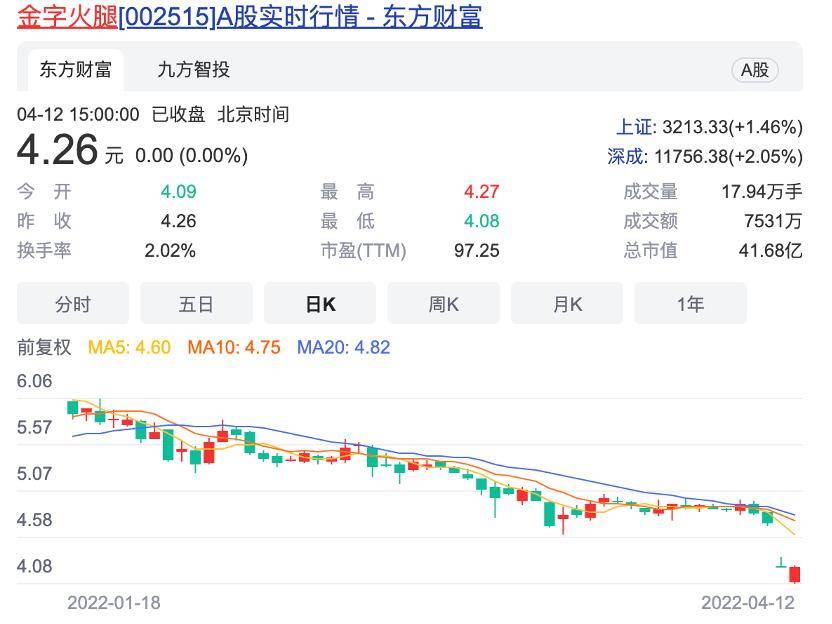Click the 已收盘 market status text

178,115
